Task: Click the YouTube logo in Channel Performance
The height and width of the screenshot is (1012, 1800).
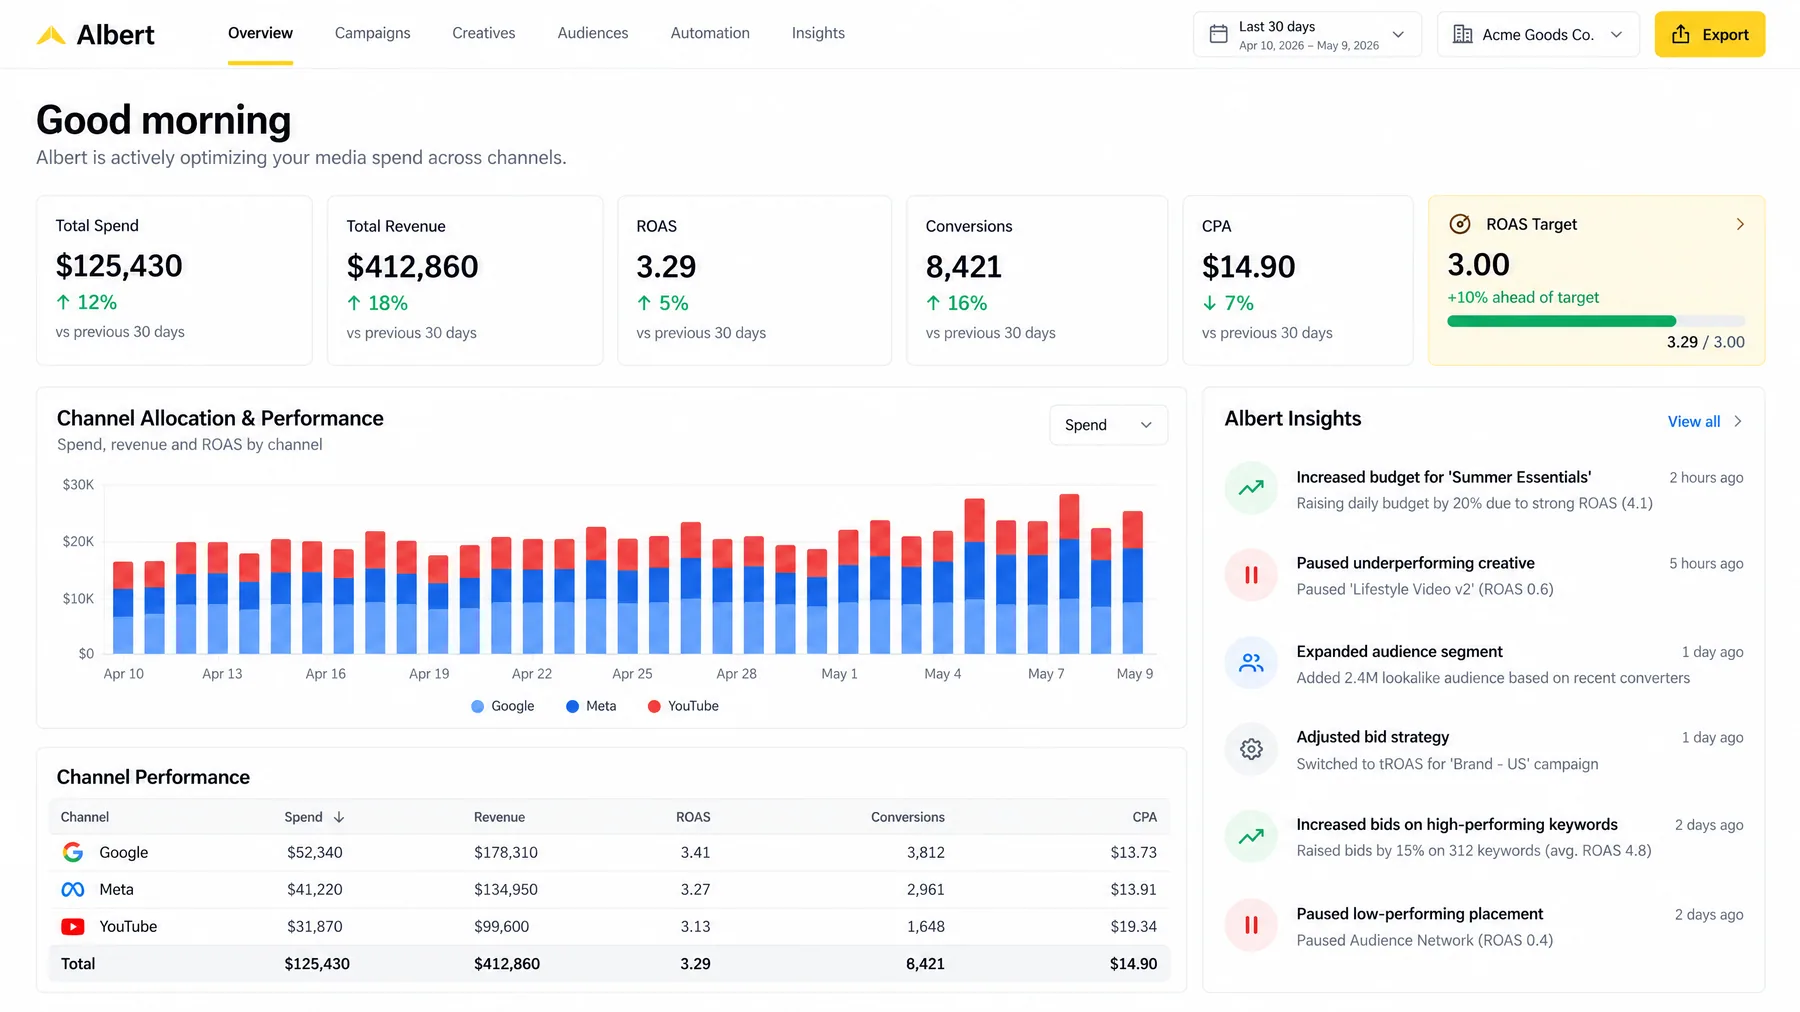Action: [x=73, y=927]
